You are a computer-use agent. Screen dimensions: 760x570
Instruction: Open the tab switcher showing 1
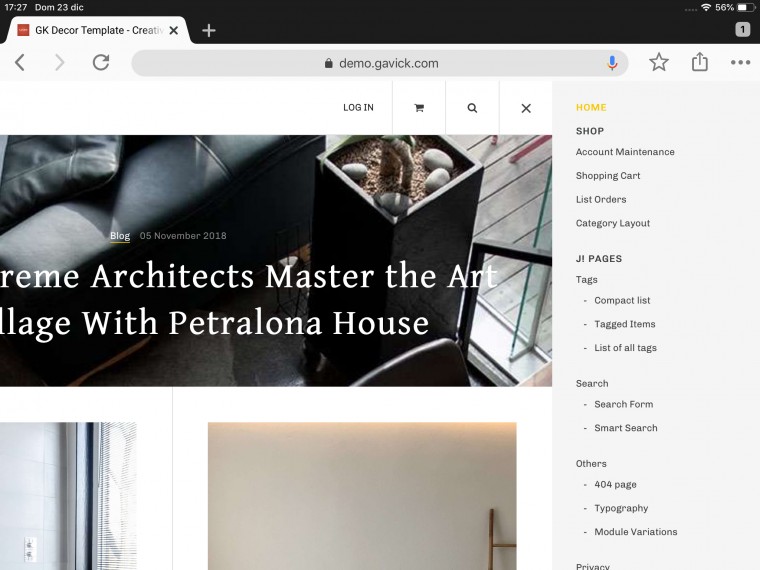click(743, 30)
